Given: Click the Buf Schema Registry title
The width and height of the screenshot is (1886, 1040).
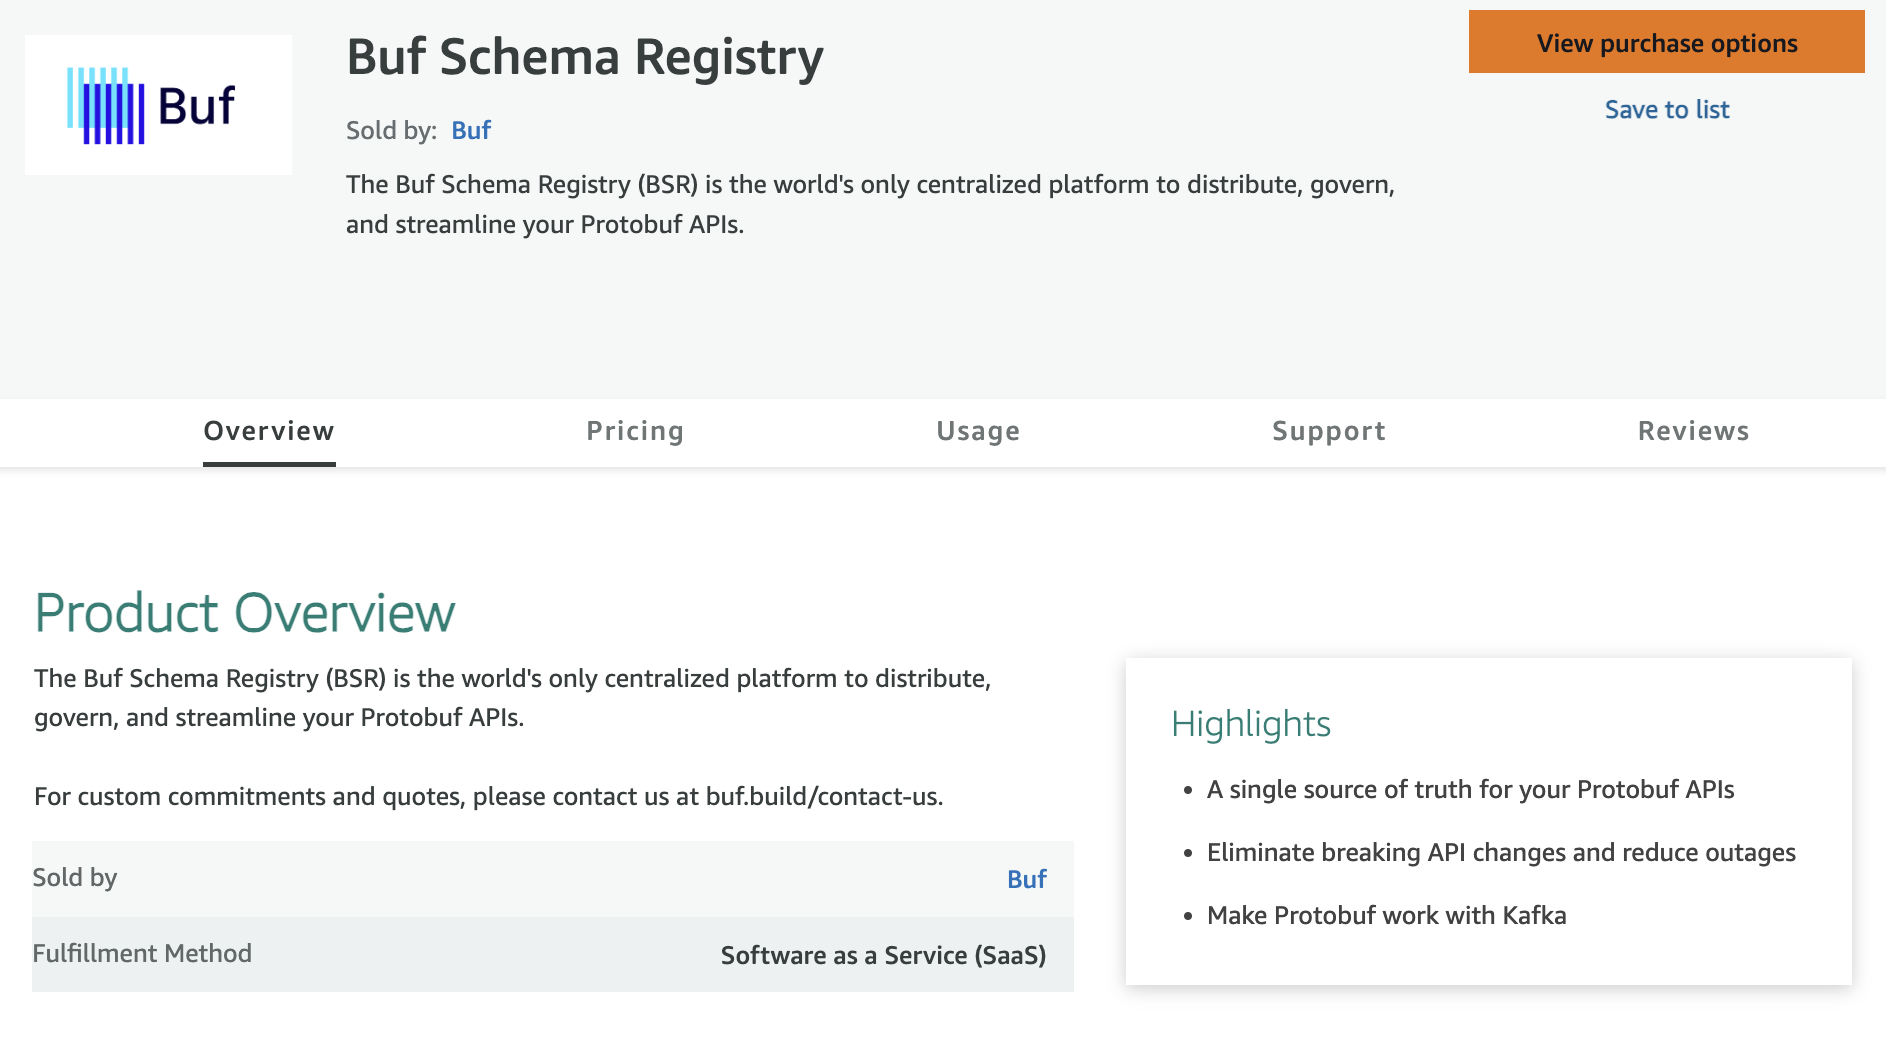Looking at the screenshot, I should pyautogui.click(x=585, y=57).
